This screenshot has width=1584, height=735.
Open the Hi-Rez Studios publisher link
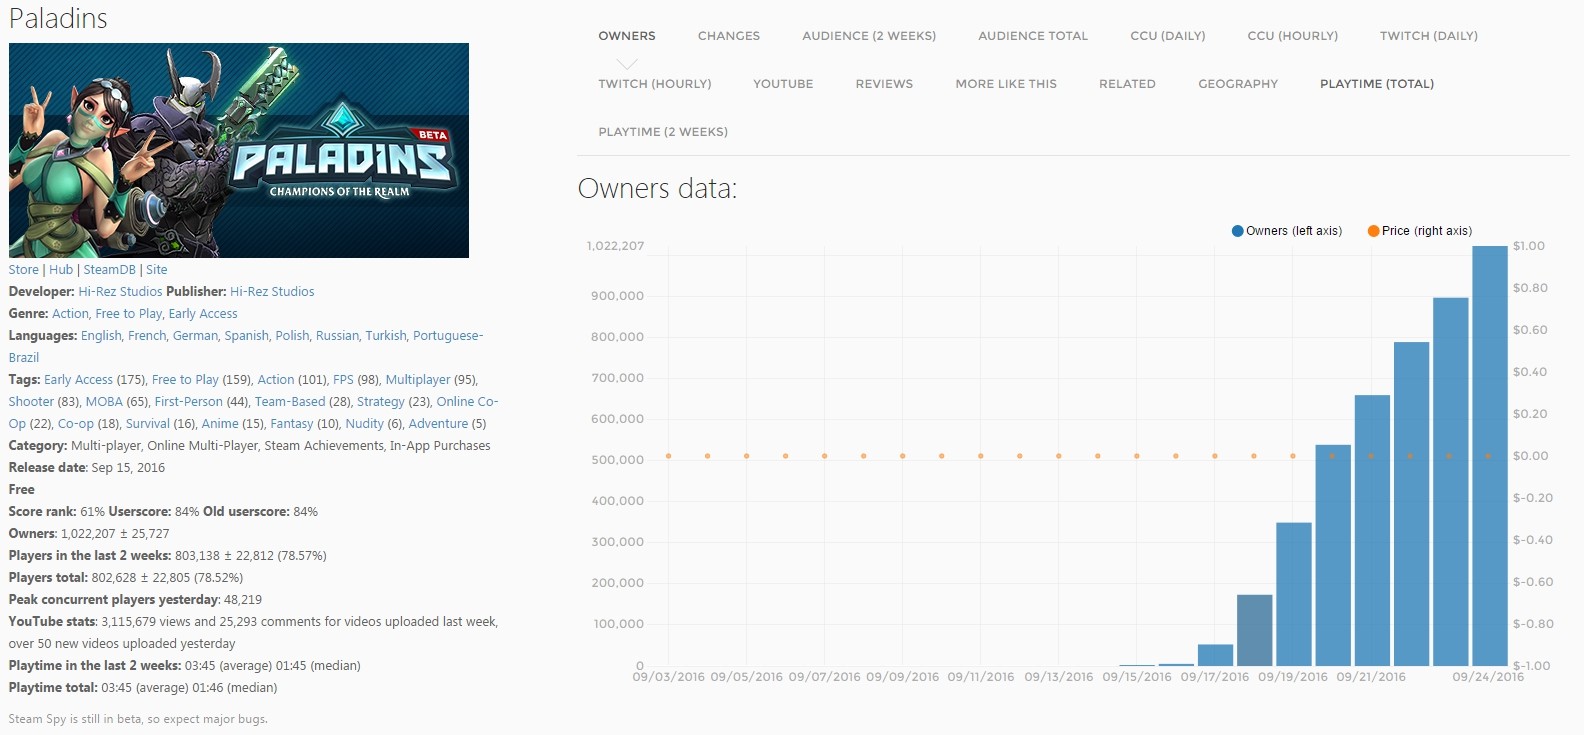point(272,292)
